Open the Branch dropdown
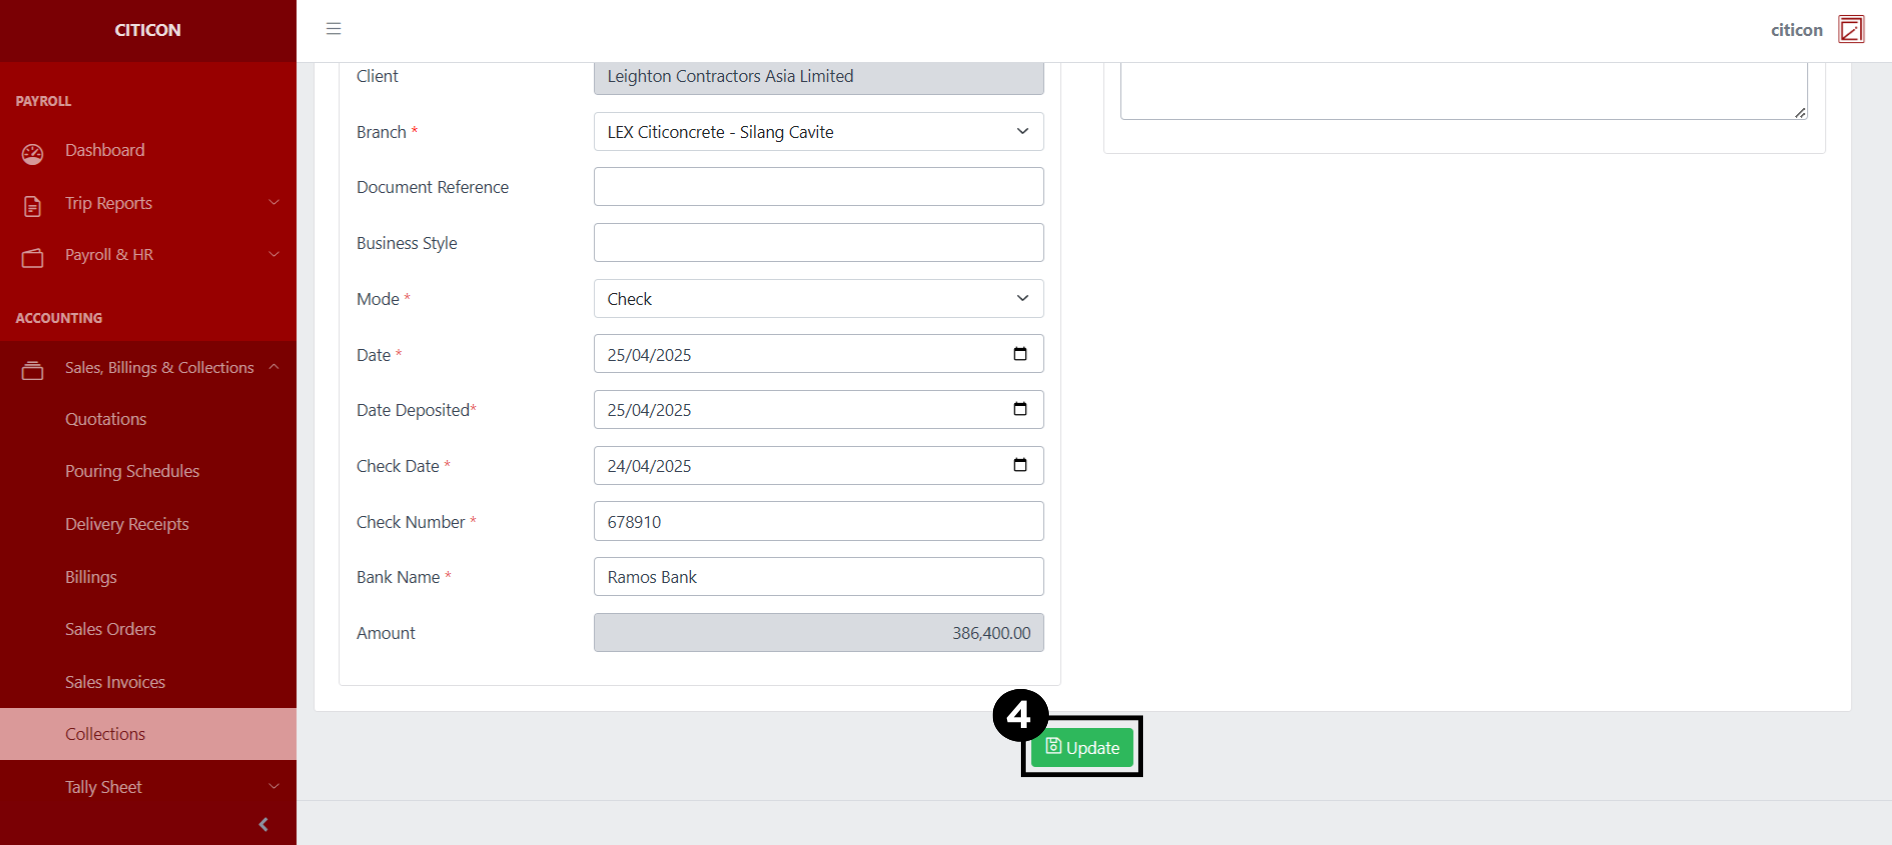This screenshot has height=845, width=1892. [818, 132]
